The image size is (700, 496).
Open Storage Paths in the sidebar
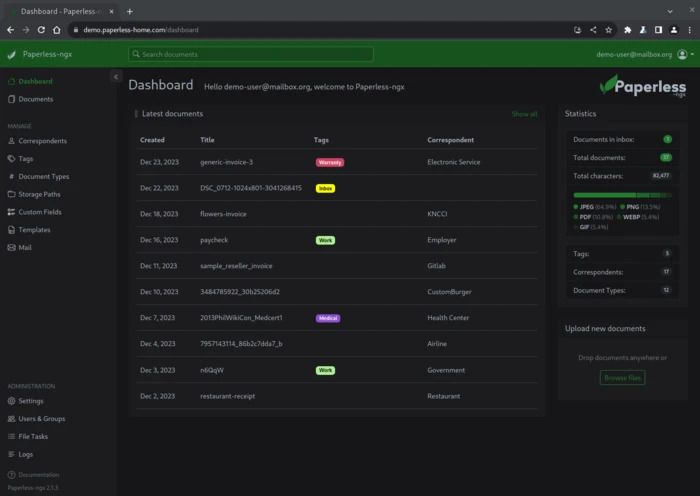[34, 194]
